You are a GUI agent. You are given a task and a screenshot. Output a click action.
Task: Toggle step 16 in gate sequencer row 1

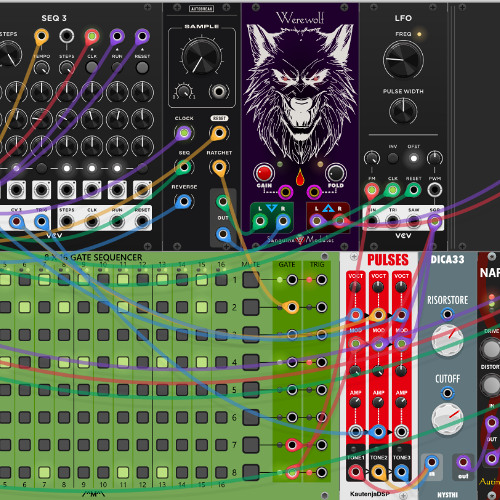click(x=221, y=280)
